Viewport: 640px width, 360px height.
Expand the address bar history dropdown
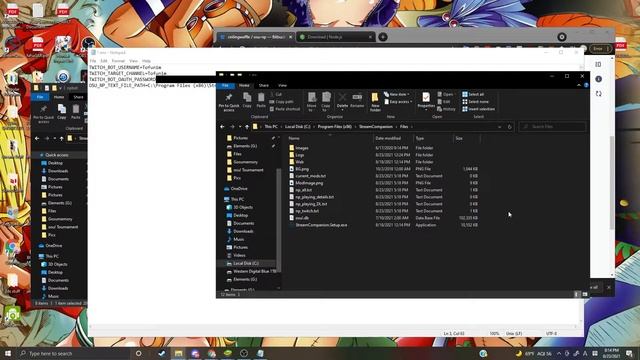(x=500, y=127)
